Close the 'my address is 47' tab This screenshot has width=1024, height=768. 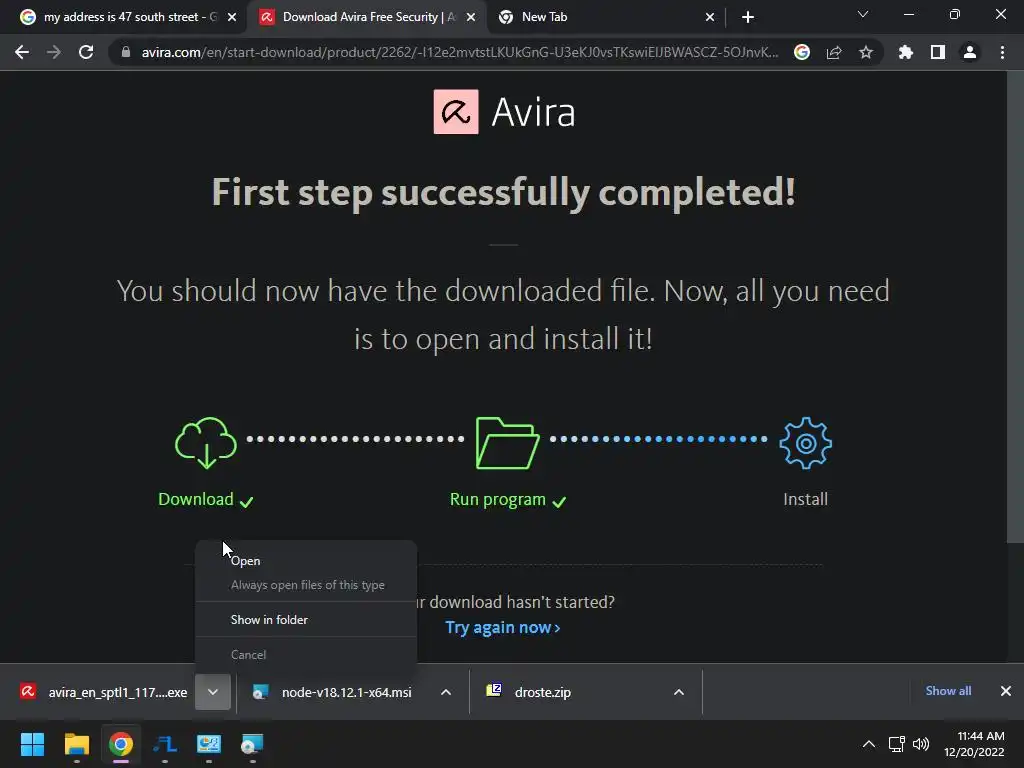(232, 17)
